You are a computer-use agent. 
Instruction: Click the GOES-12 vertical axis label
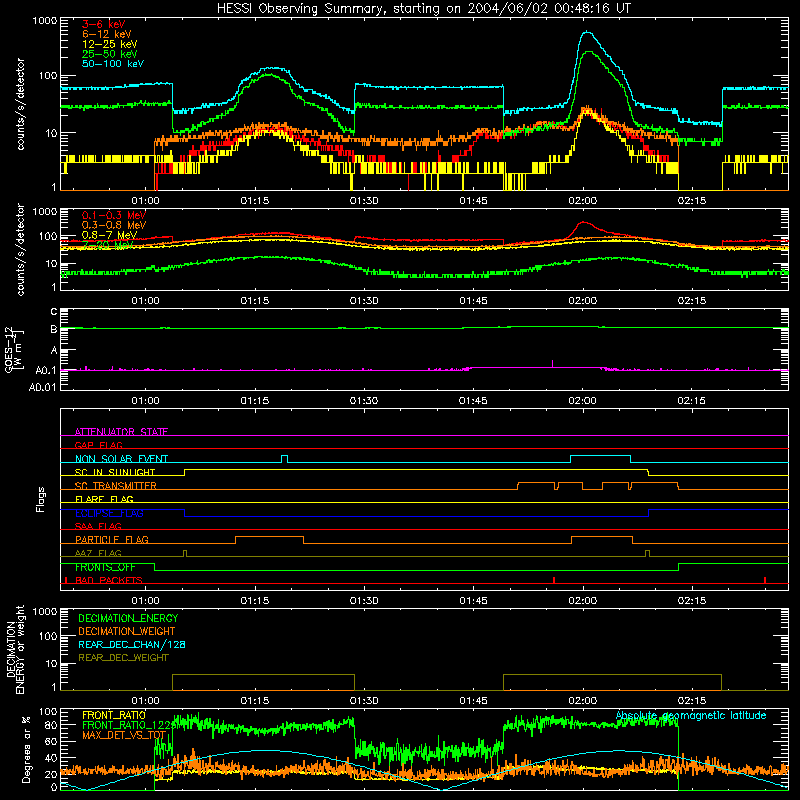pos(14,349)
